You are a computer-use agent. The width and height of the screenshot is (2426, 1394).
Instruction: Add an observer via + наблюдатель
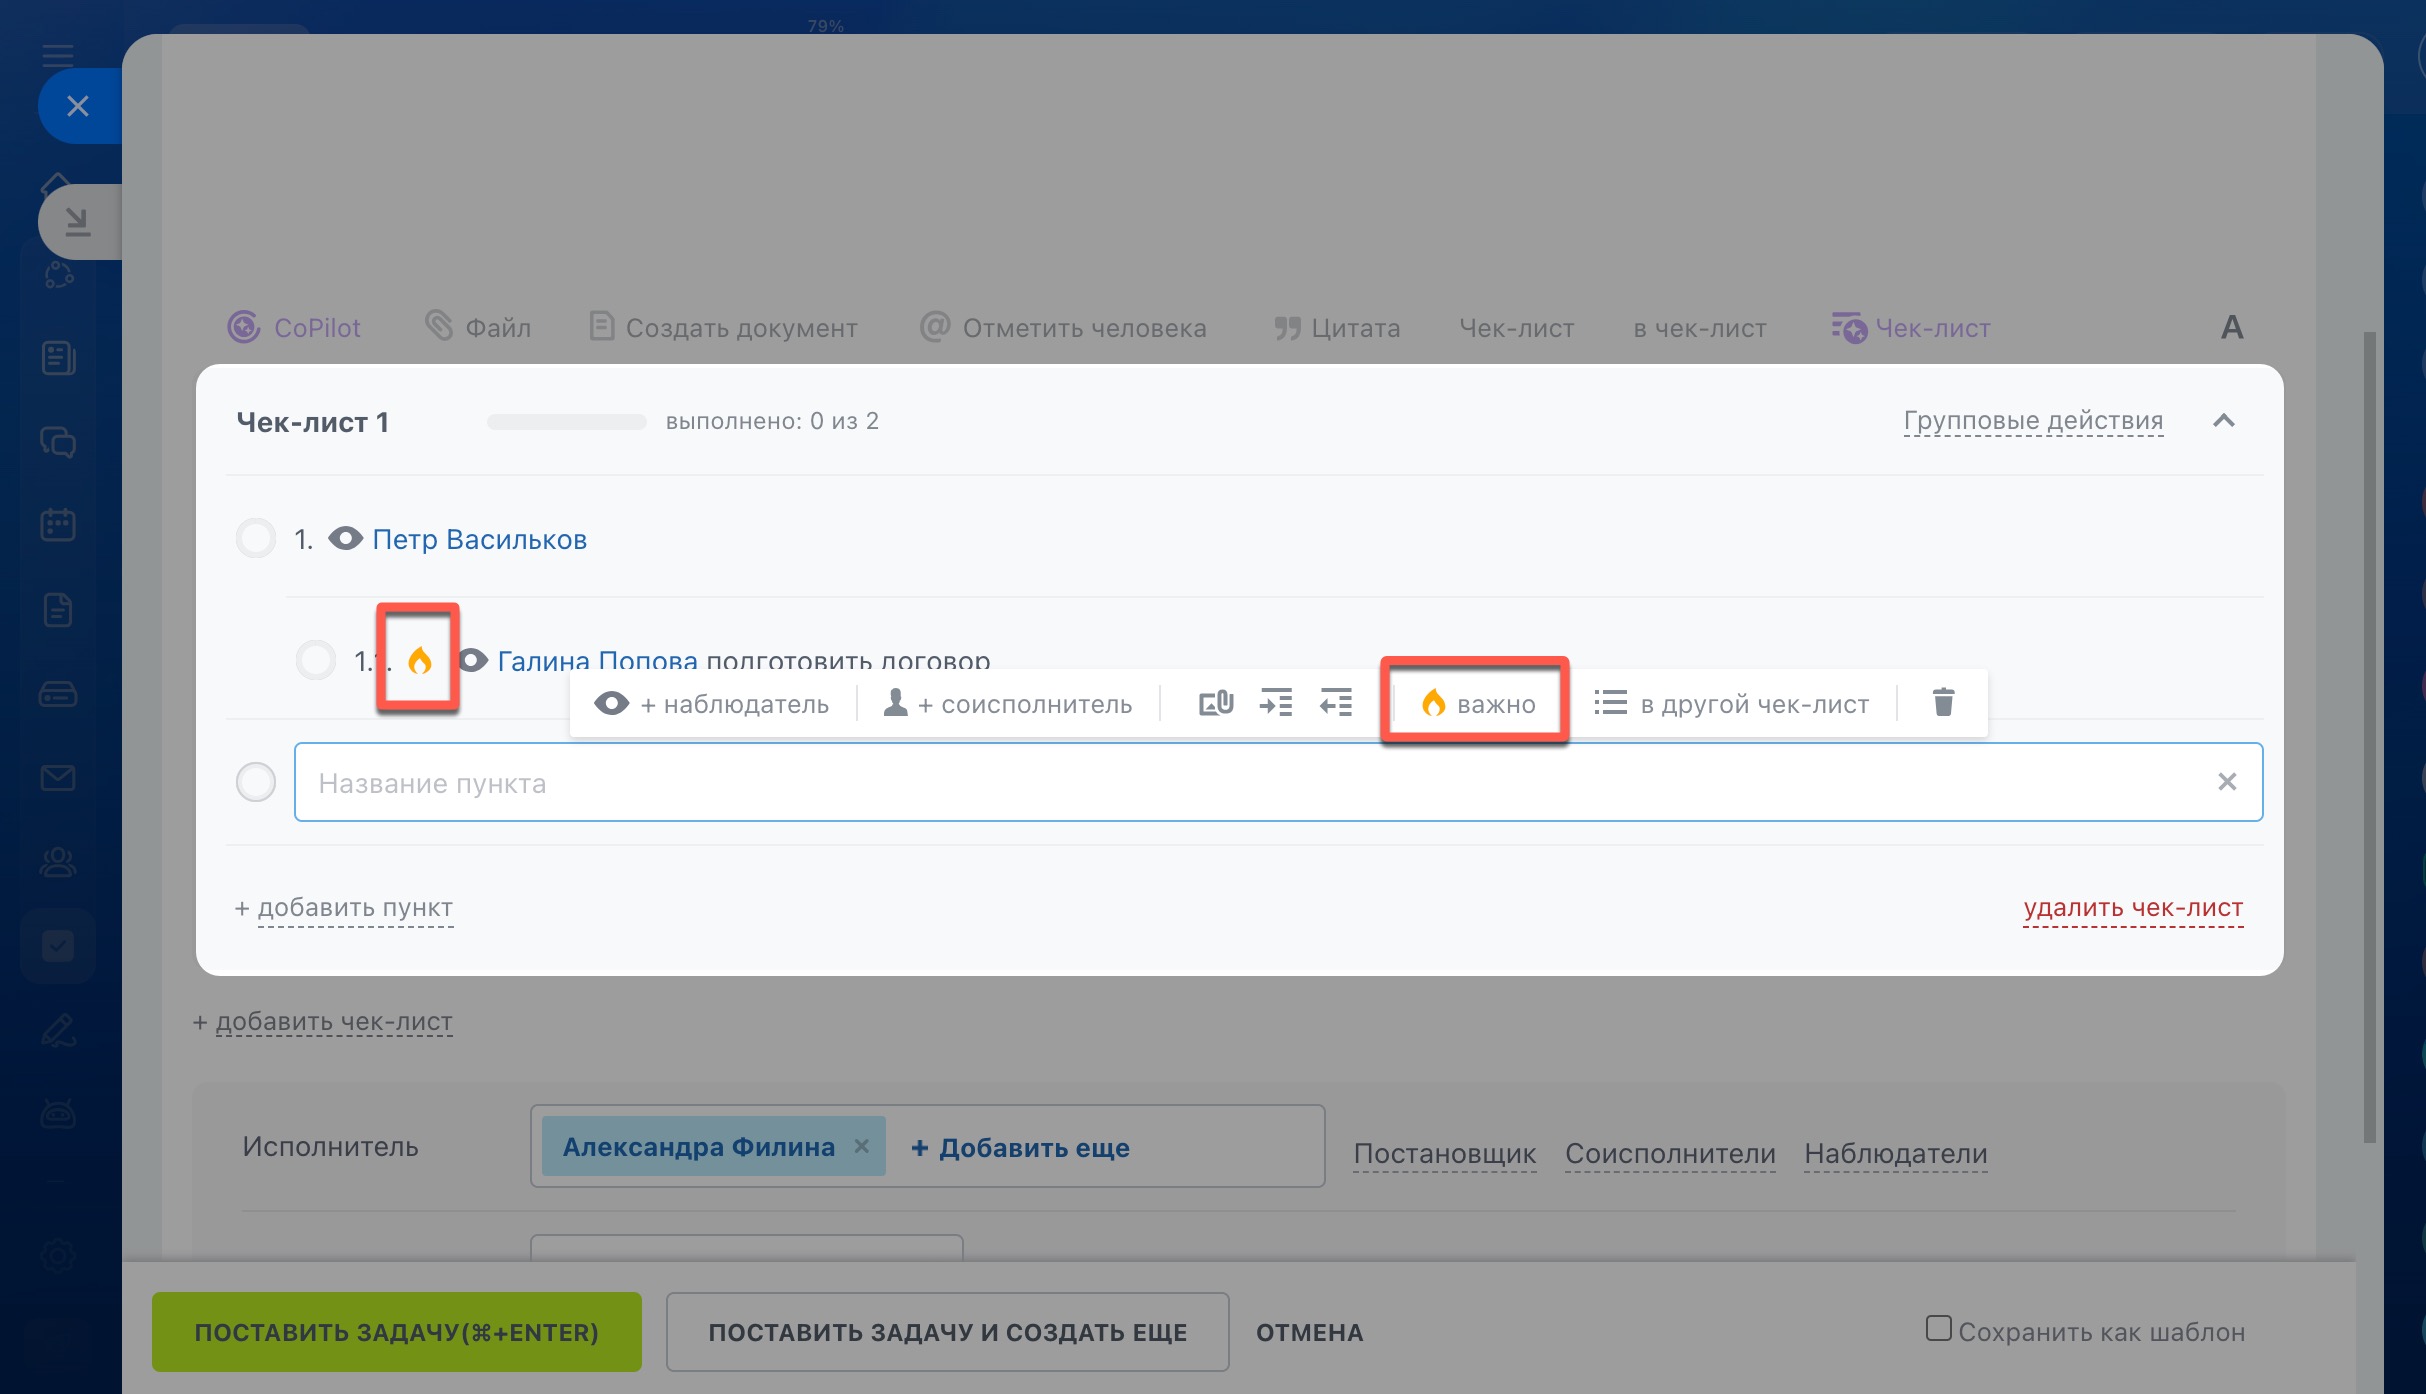coord(711,704)
